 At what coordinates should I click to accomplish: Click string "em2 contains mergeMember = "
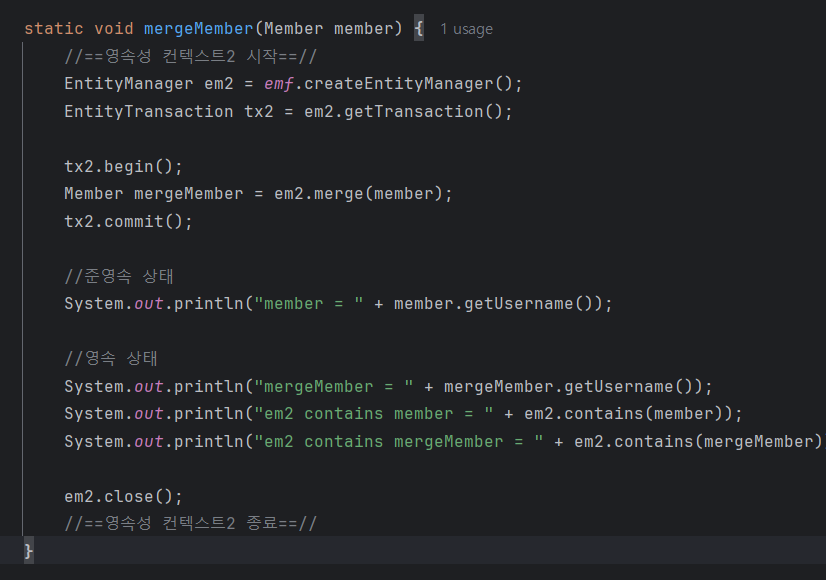pos(398,441)
